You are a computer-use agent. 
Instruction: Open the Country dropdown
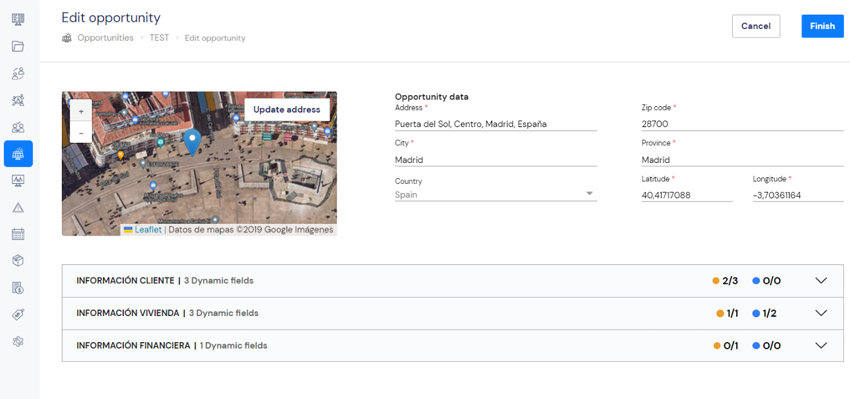pos(495,195)
